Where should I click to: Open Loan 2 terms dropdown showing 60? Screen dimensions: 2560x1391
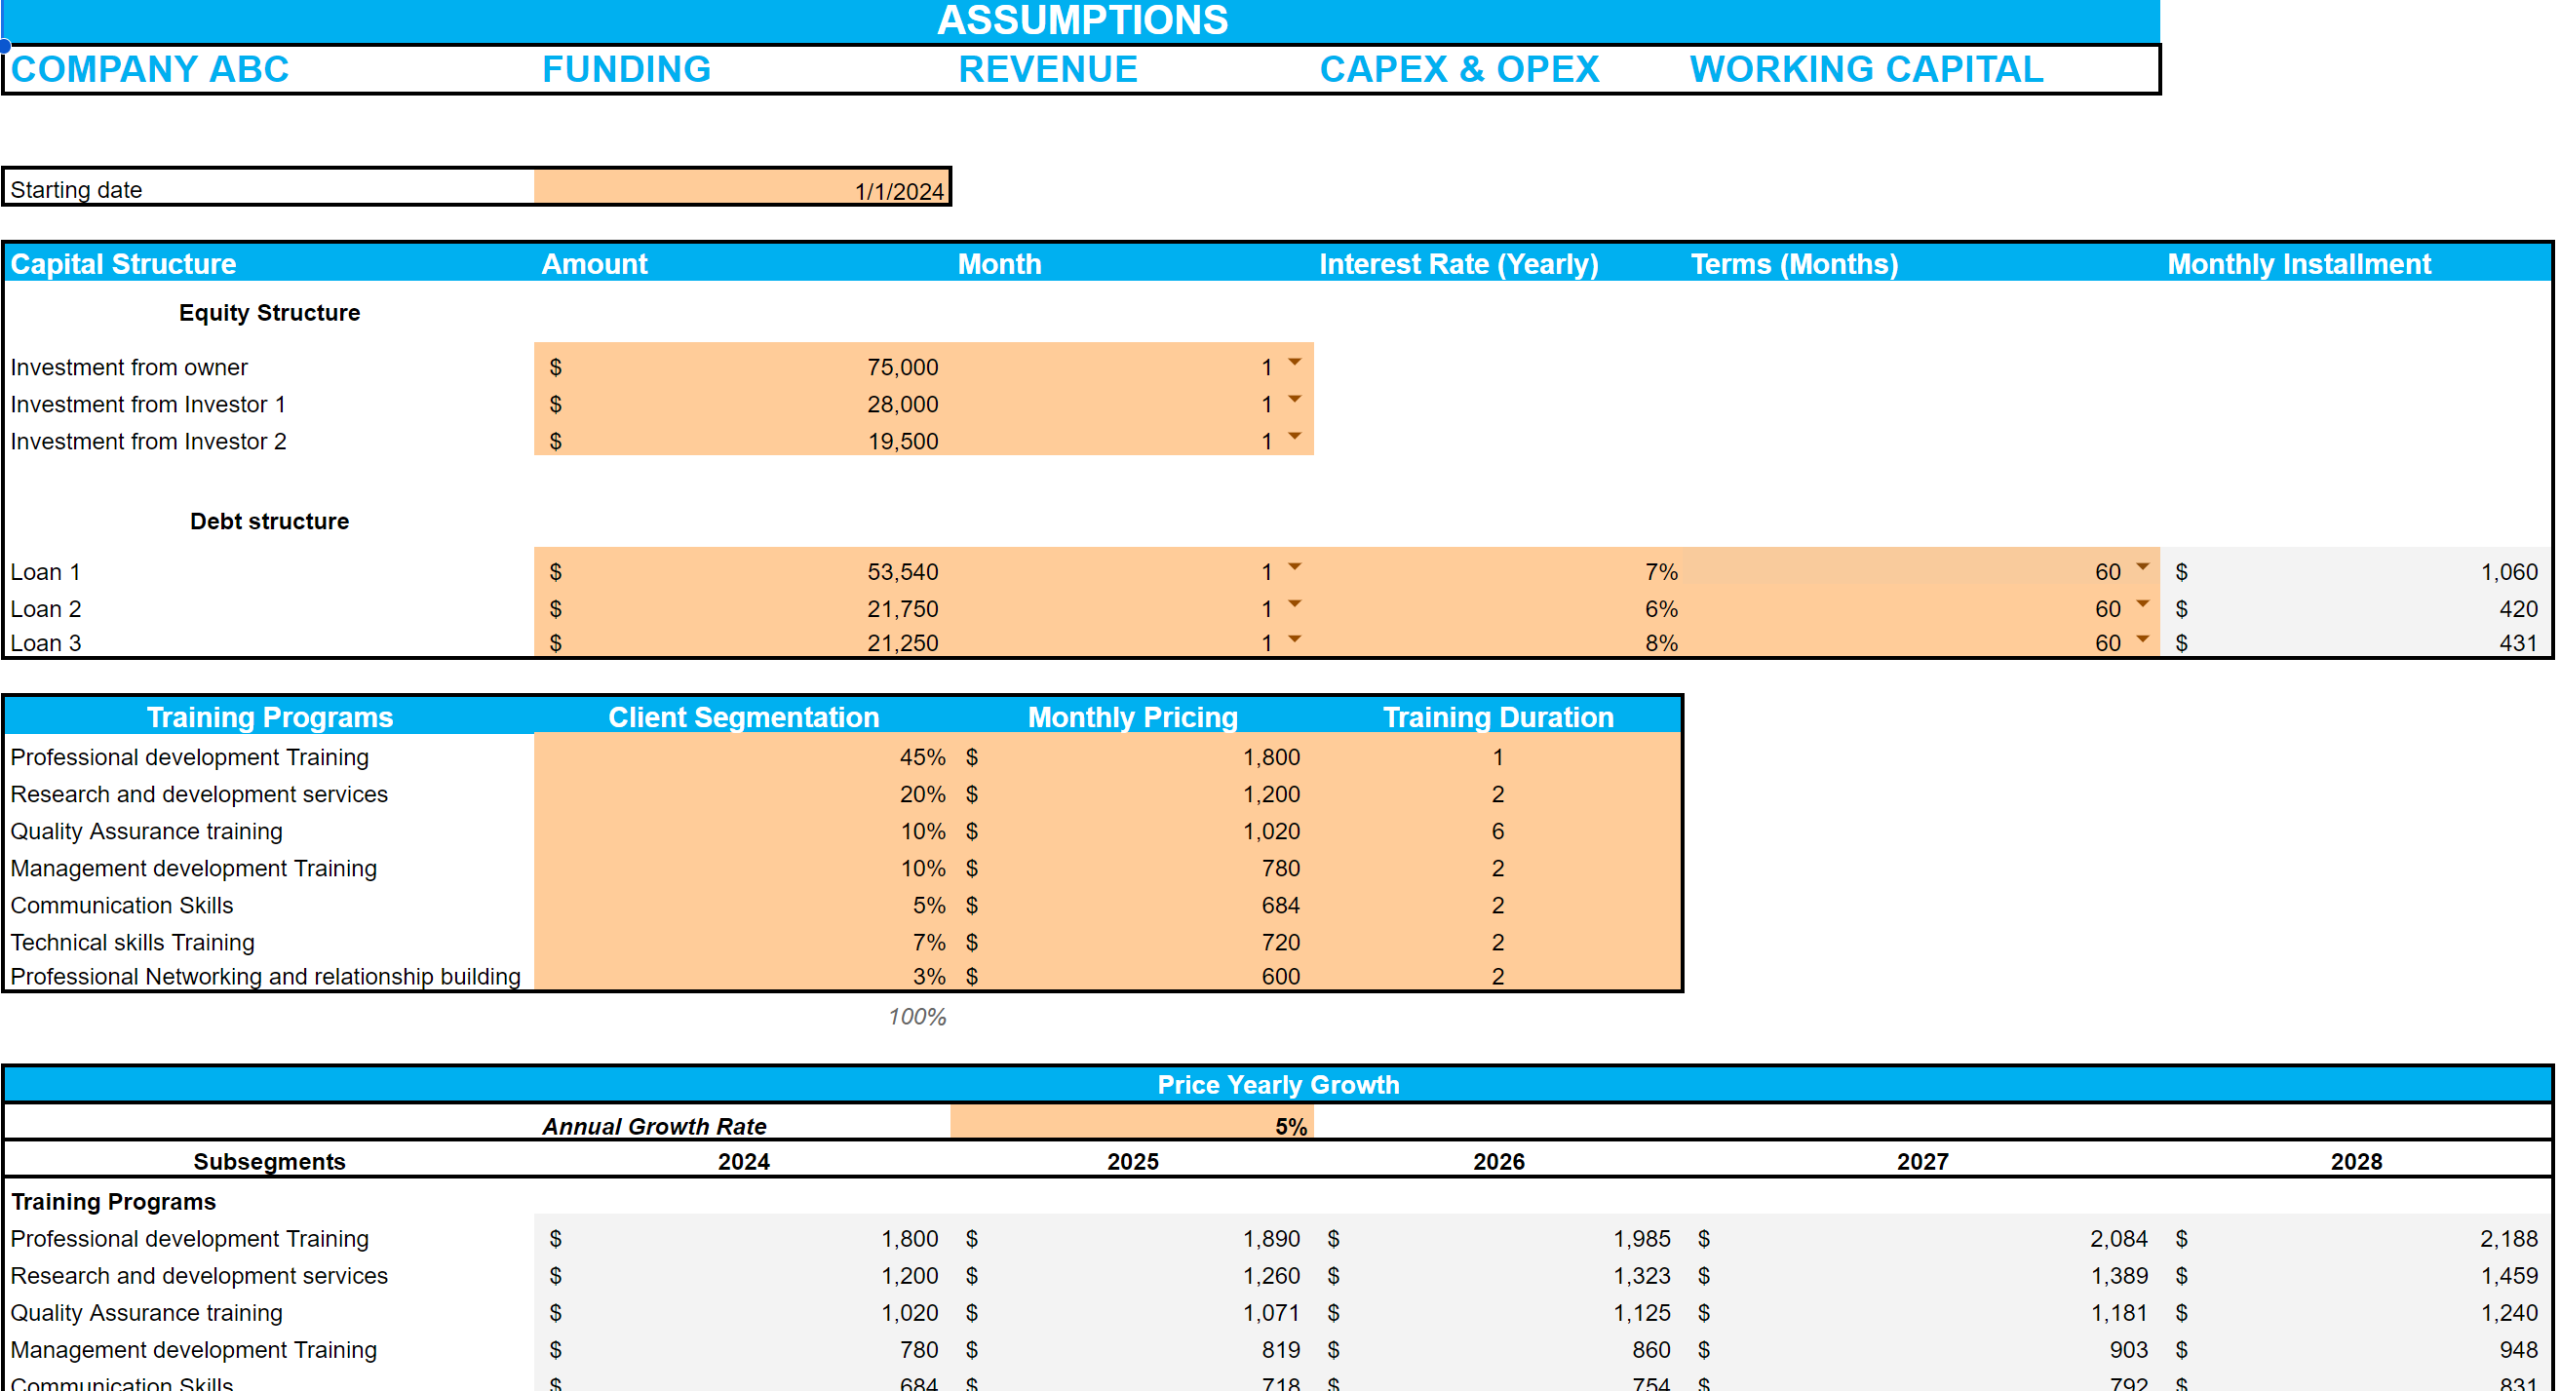2142,605
